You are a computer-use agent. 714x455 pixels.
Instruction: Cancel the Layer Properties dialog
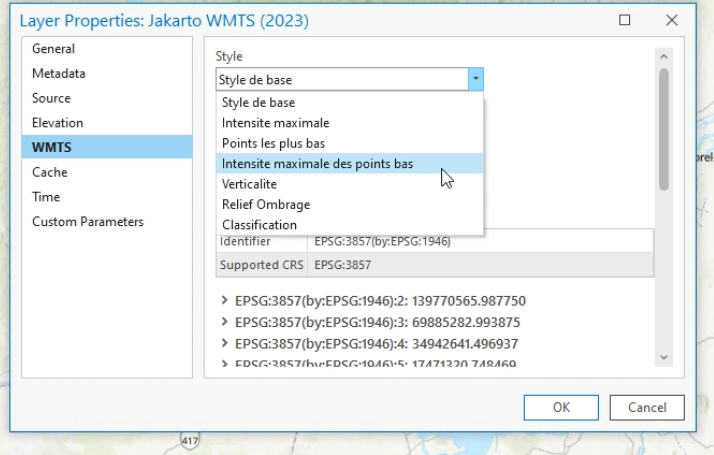tap(646, 407)
